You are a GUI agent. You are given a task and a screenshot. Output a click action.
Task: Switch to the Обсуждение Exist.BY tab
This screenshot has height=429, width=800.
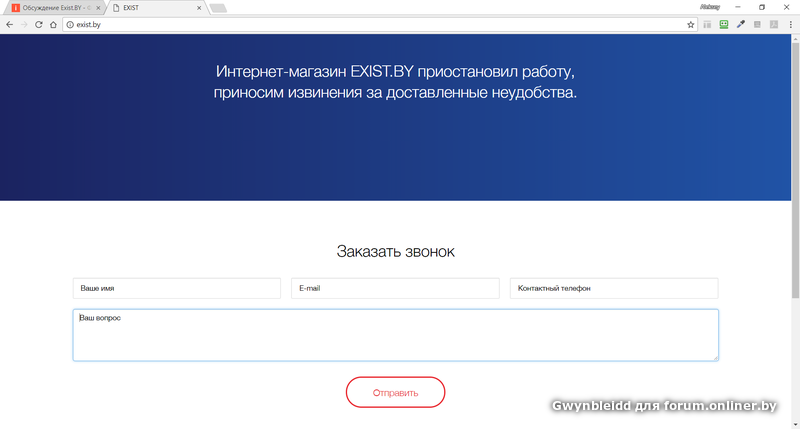click(x=53, y=8)
